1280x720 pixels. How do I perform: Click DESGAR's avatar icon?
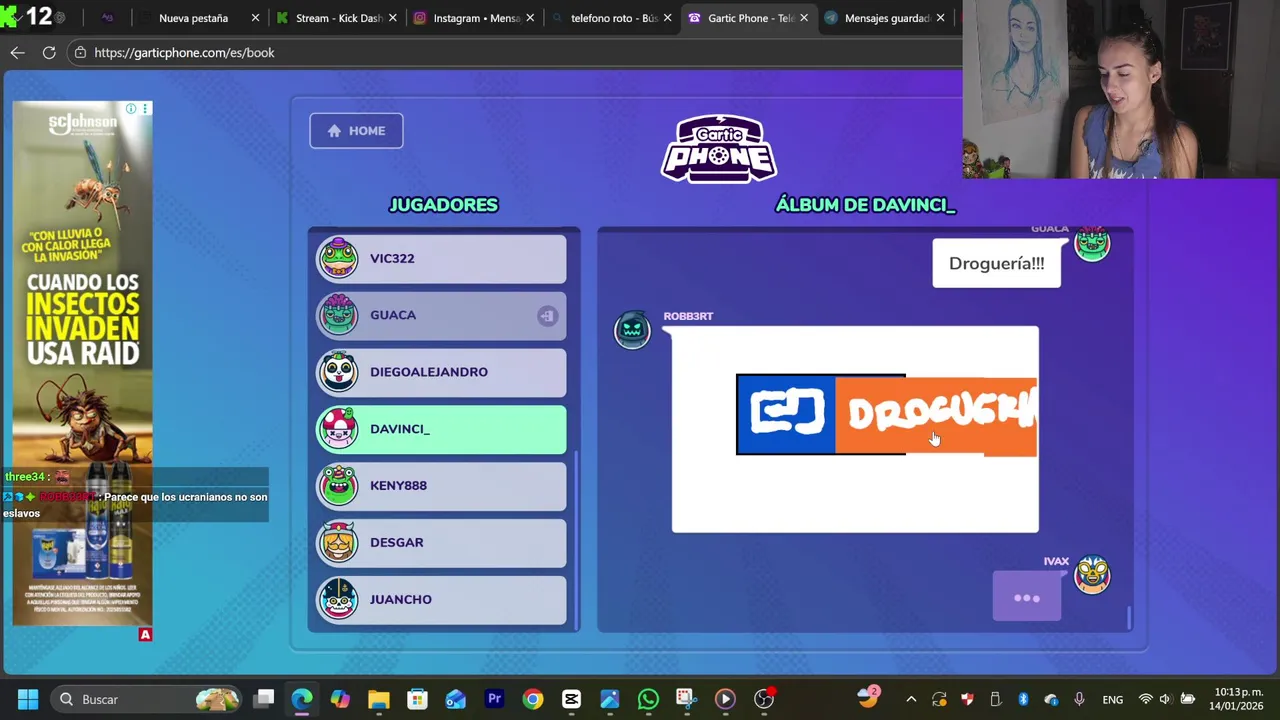point(338,543)
